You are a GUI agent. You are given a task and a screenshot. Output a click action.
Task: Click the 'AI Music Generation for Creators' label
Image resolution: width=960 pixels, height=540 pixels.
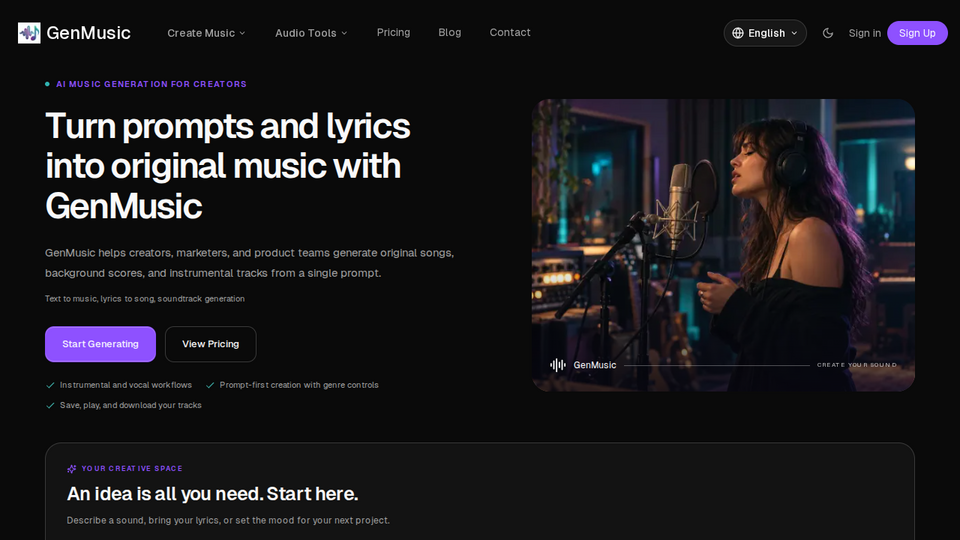pos(151,84)
